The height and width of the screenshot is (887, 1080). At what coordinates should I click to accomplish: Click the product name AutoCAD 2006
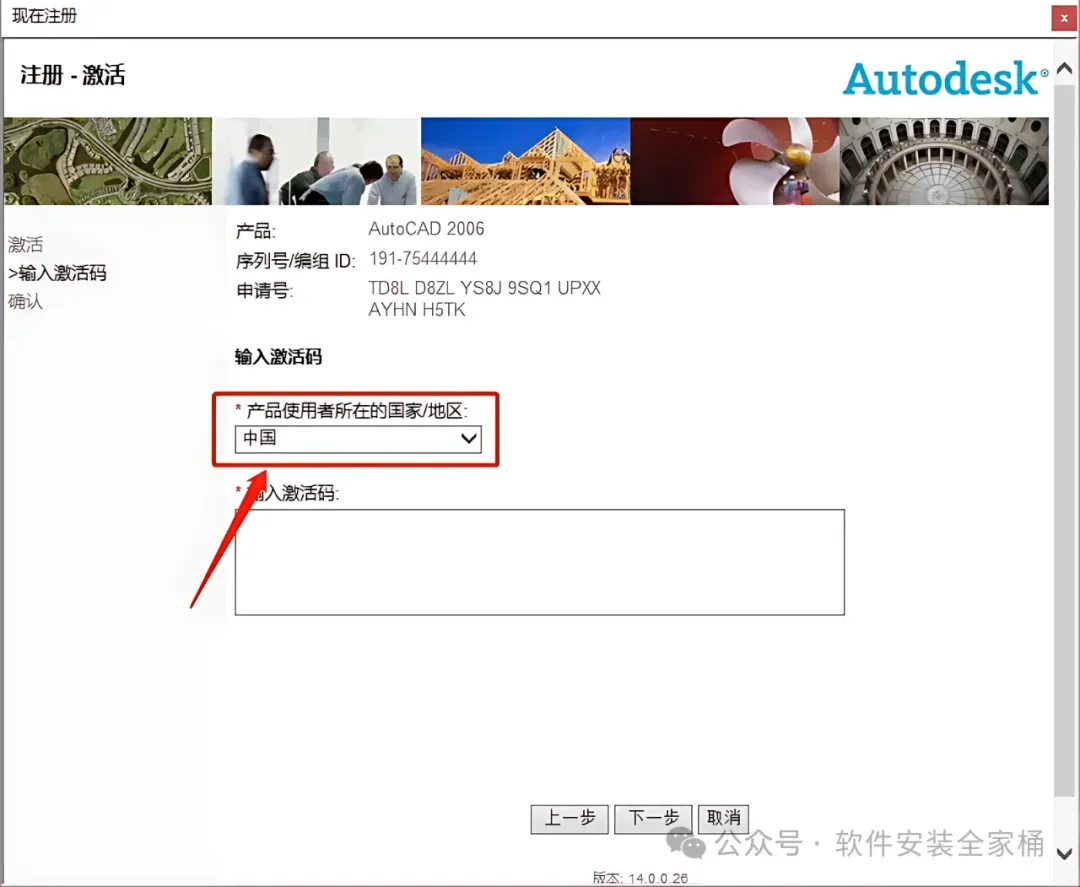pyautogui.click(x=426, y=229)
